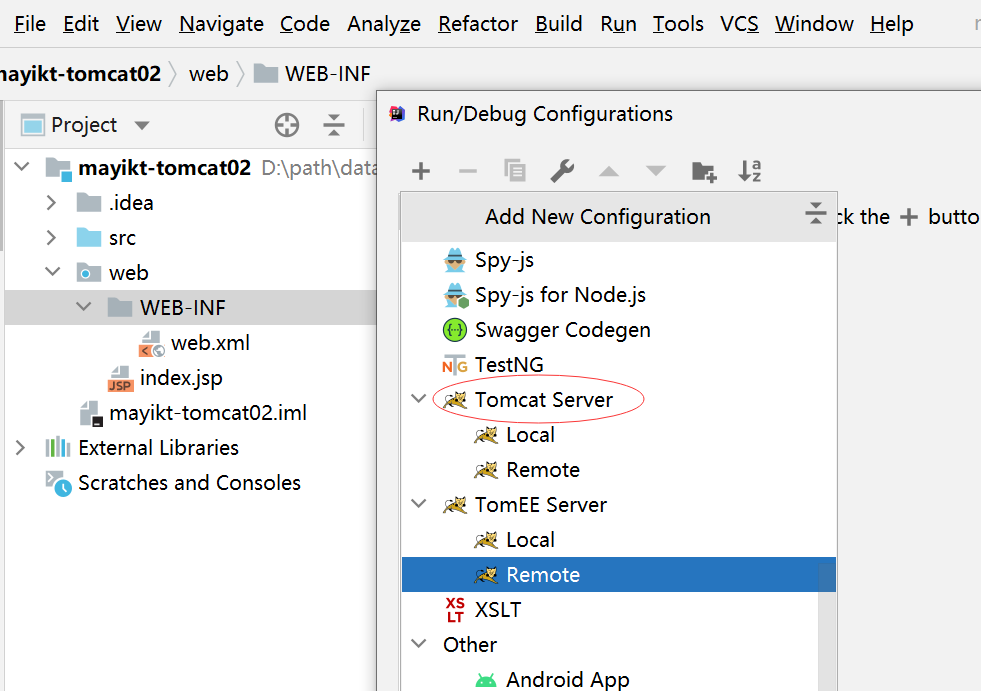Add a new configuration with the plus icon

[420, 171]
